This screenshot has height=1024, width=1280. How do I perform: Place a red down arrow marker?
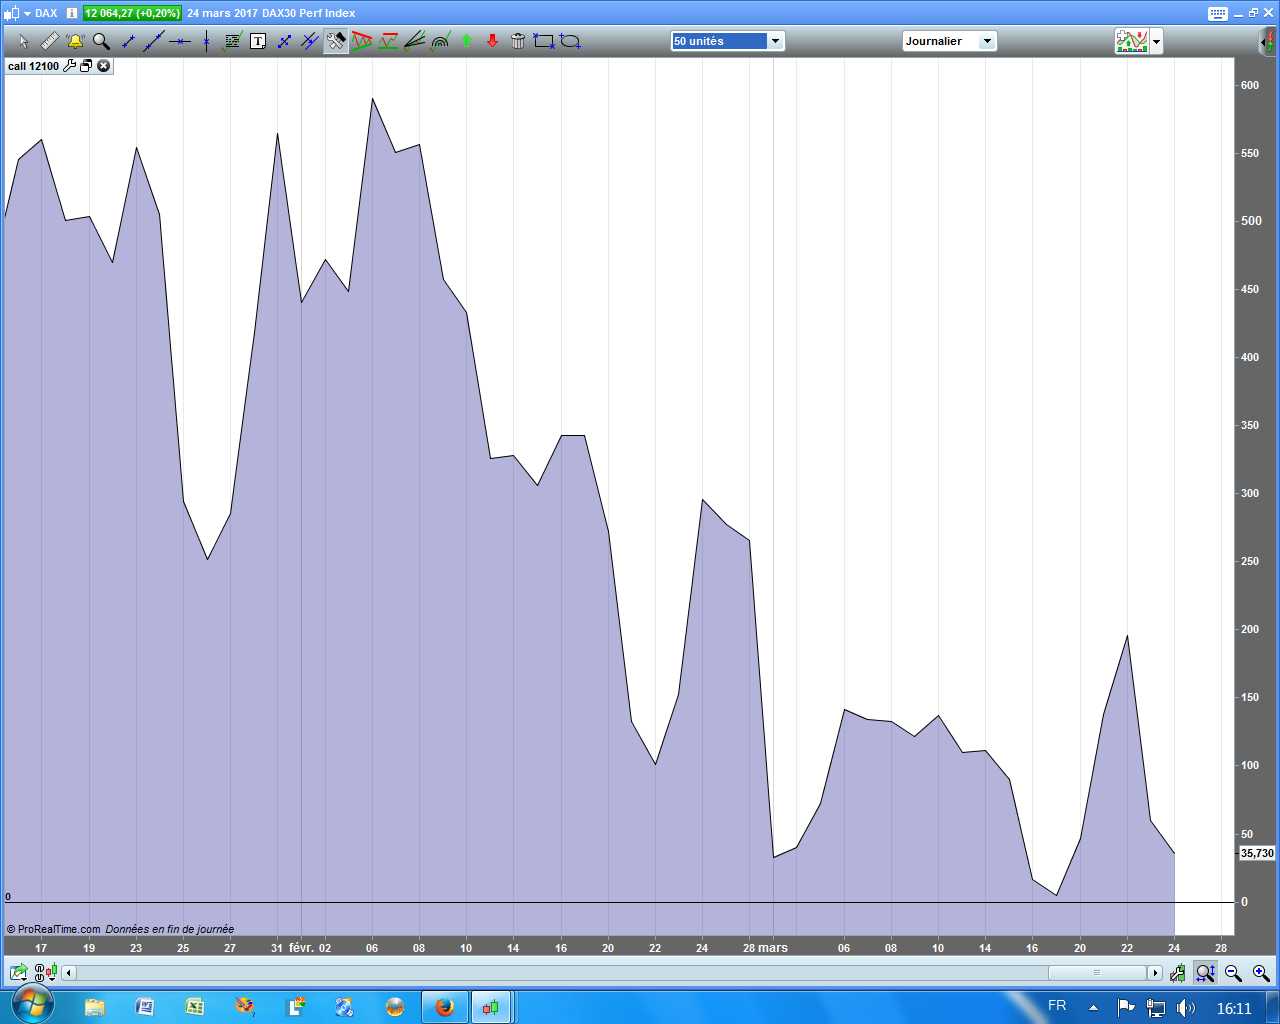(492, 41)
